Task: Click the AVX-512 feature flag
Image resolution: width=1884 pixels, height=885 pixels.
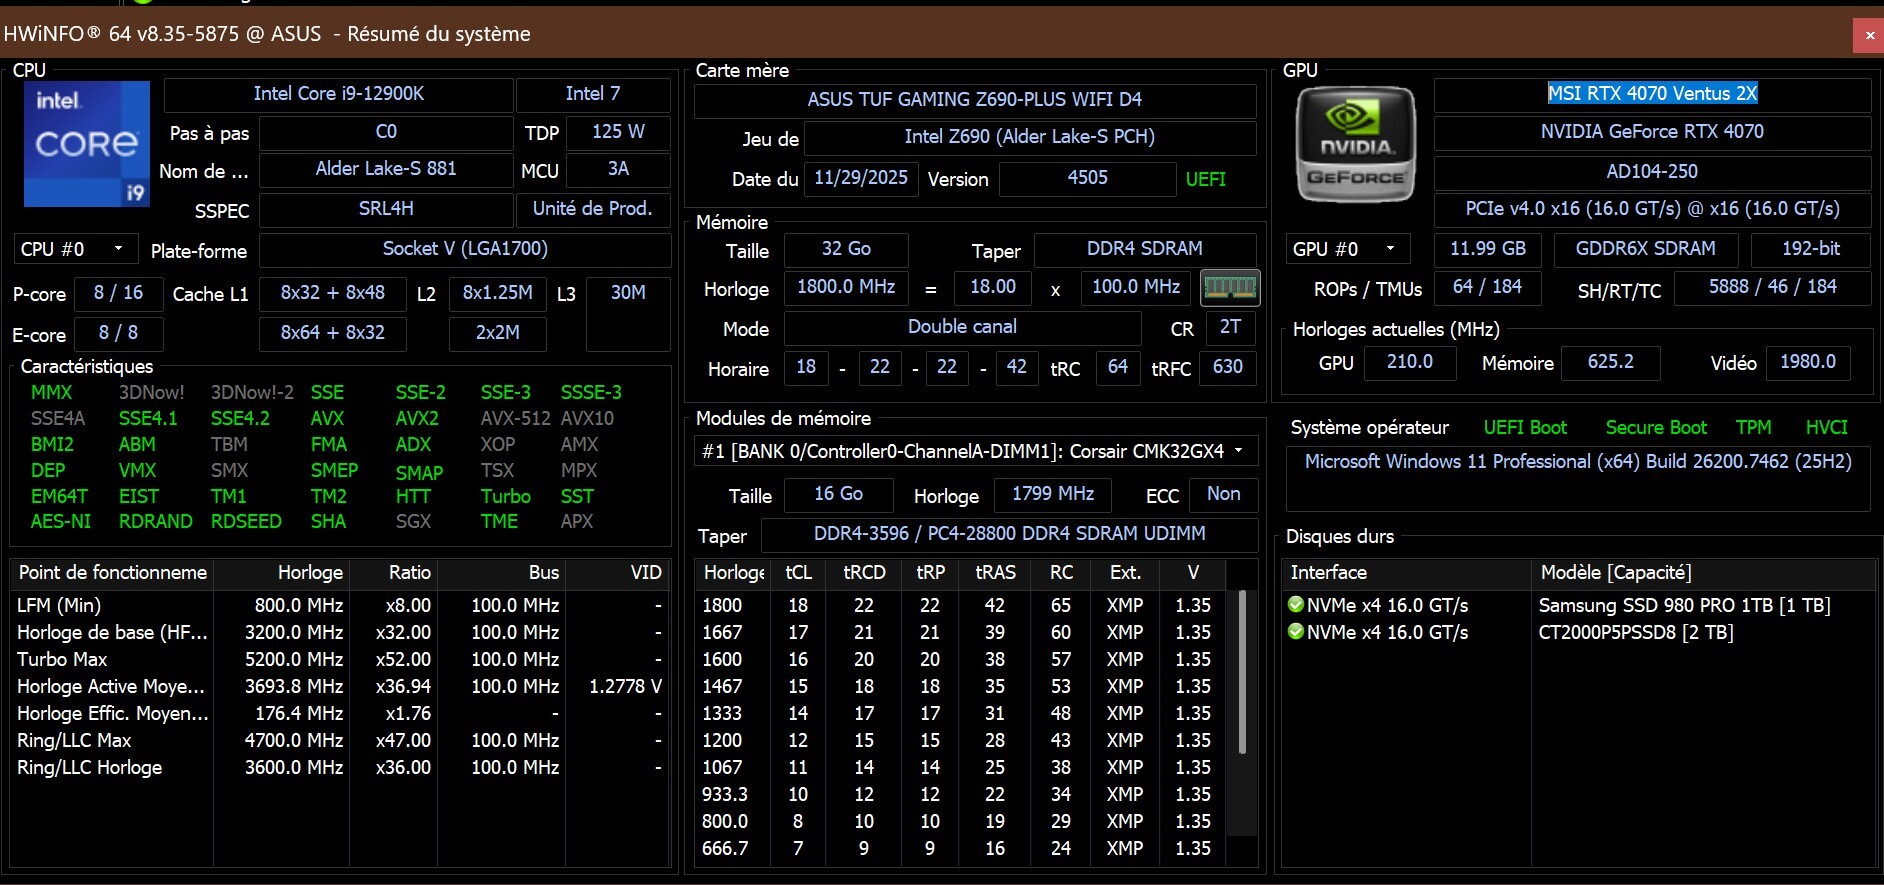Action: pos(516,418)
